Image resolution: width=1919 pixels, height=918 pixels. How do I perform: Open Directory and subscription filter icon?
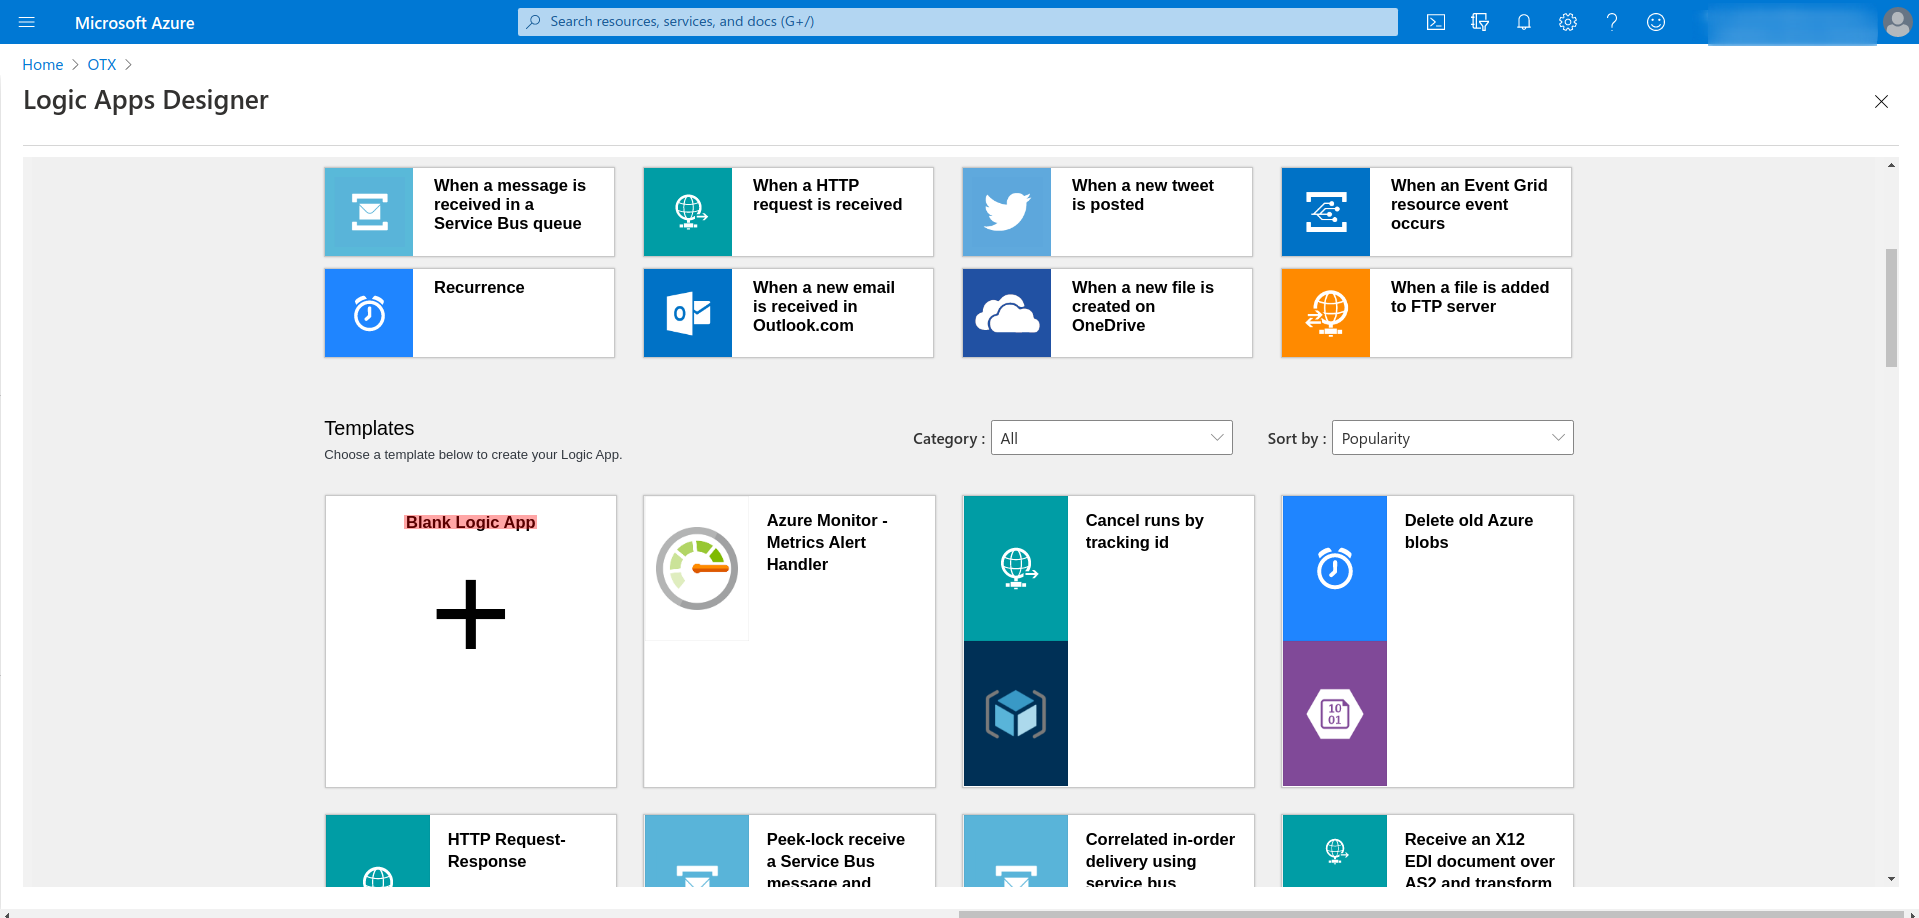1480,22
